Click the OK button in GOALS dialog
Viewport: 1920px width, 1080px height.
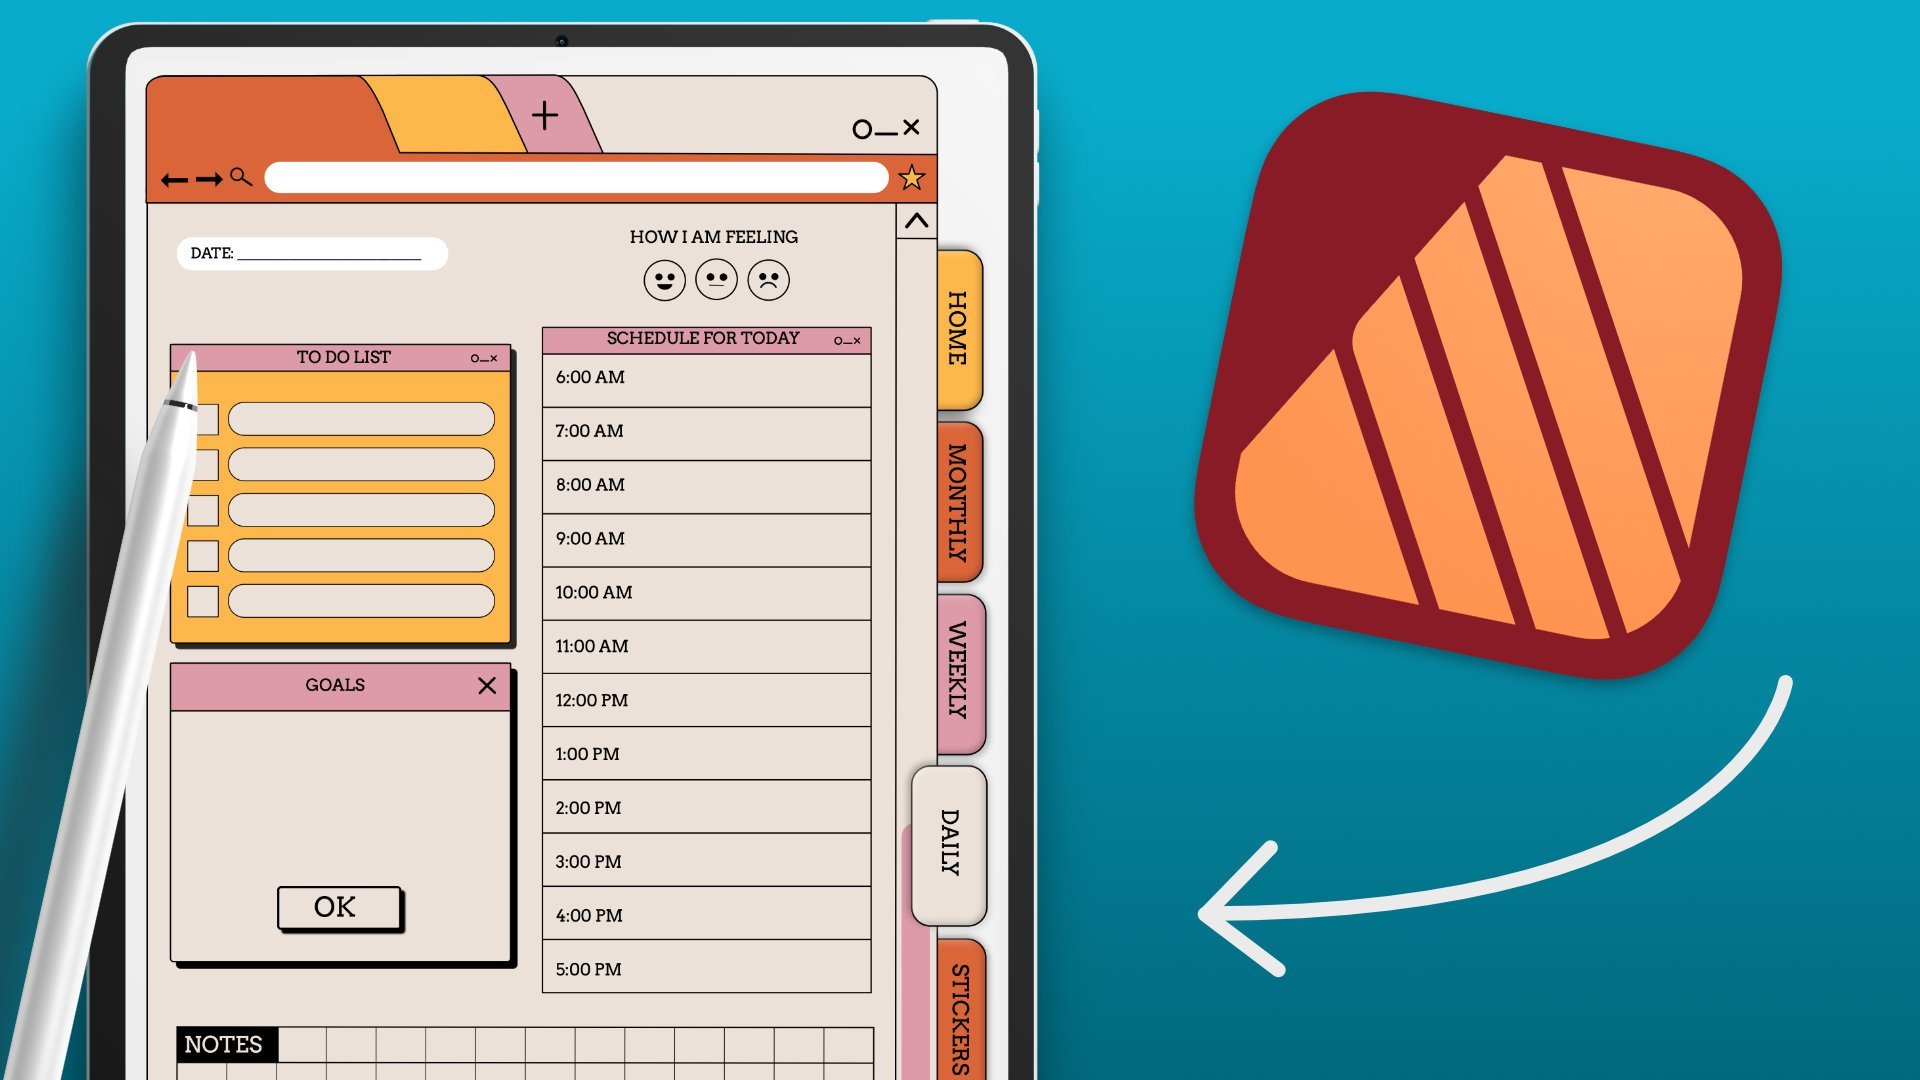coord(334,906)
